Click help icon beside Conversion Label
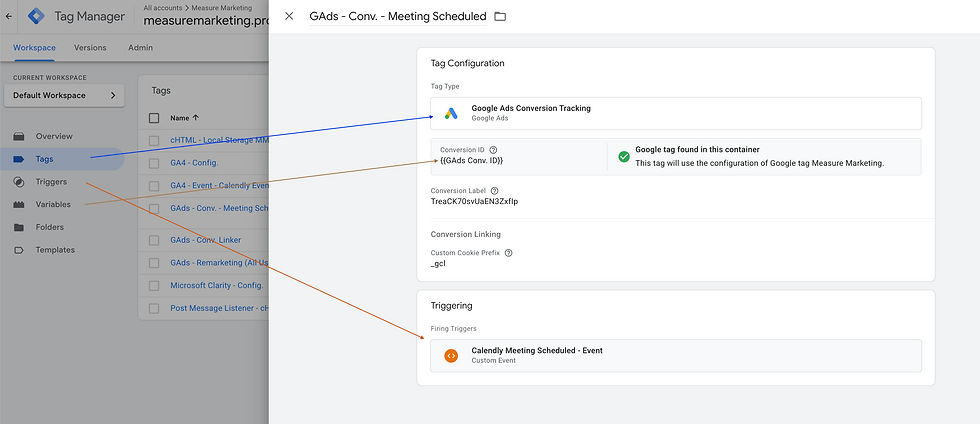This screenshot has height=424, width=980. click(x=494, y=191)
